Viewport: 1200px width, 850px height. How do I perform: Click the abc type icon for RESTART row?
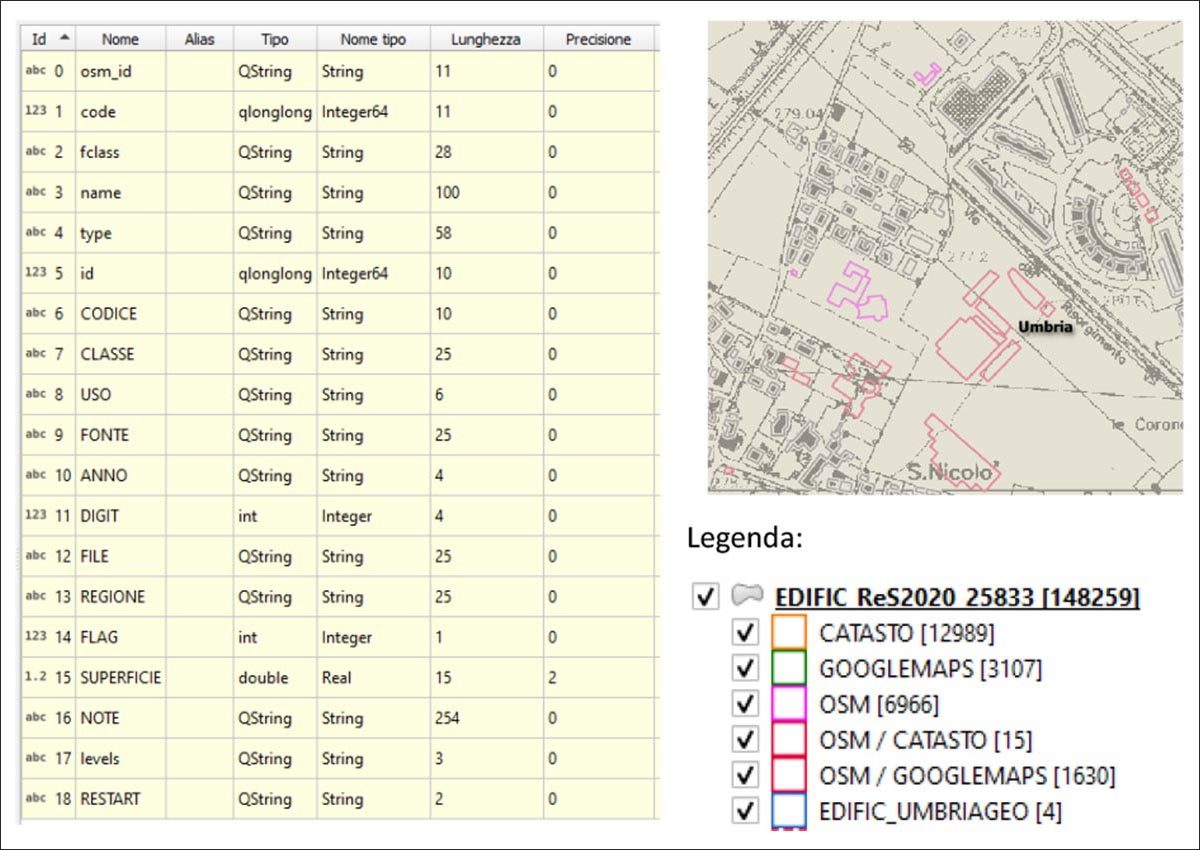tap(35, 798)
